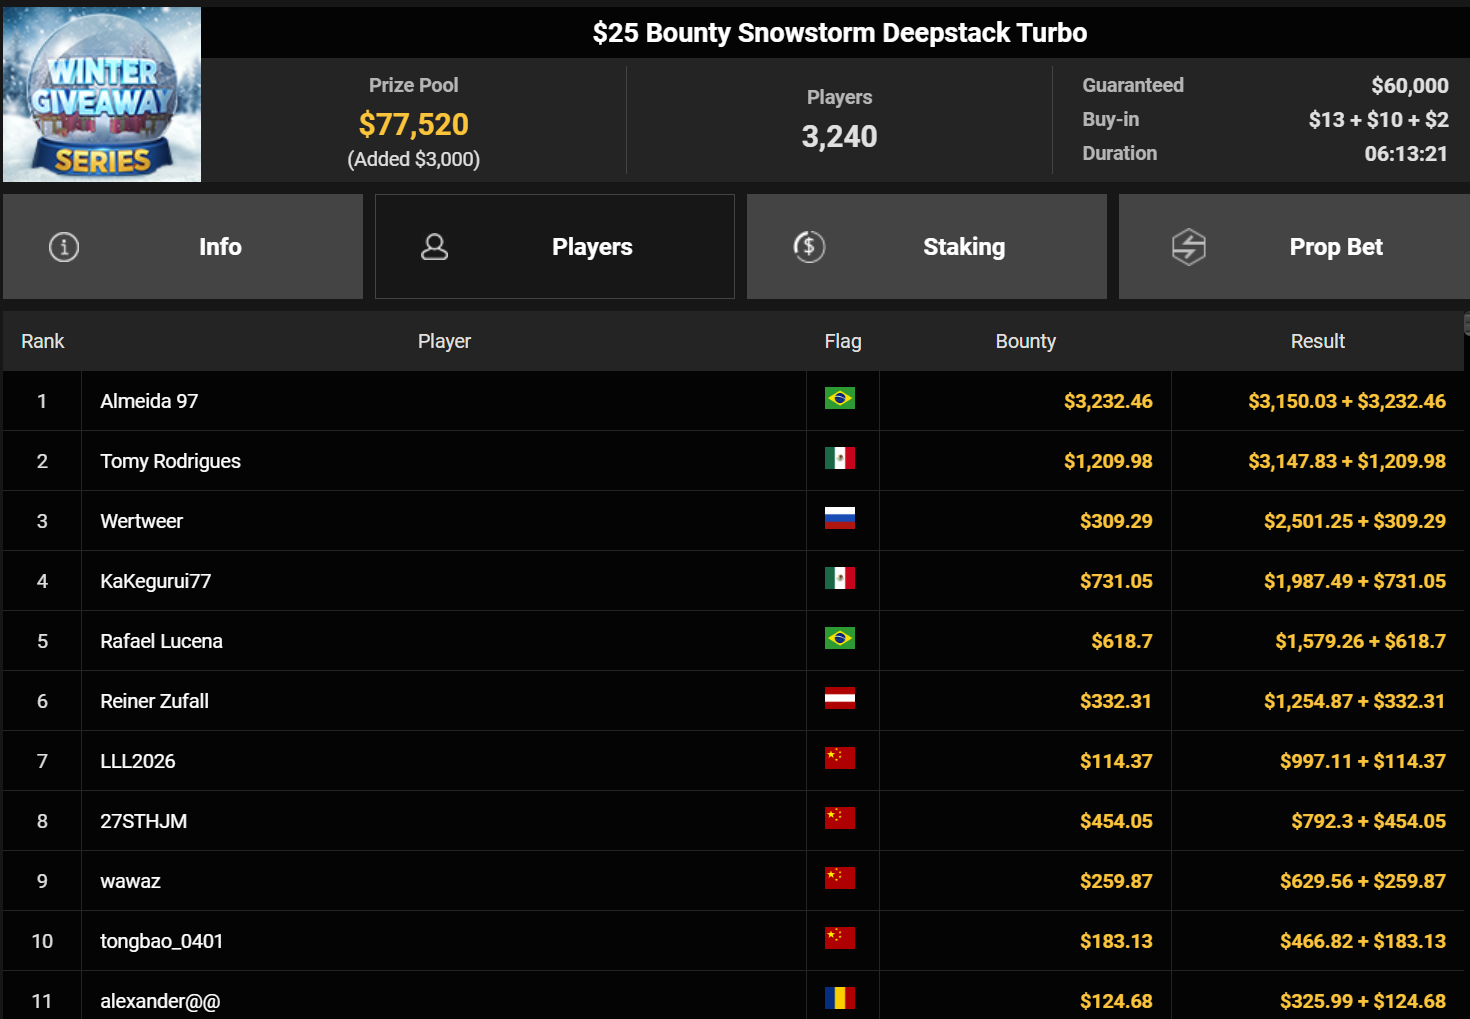Click Mexico flag next to Tomy Rodrigues
Image resolution: width=1470 pixels, height=1019 pixels.
pyautogui.click(x=840, y=459)
